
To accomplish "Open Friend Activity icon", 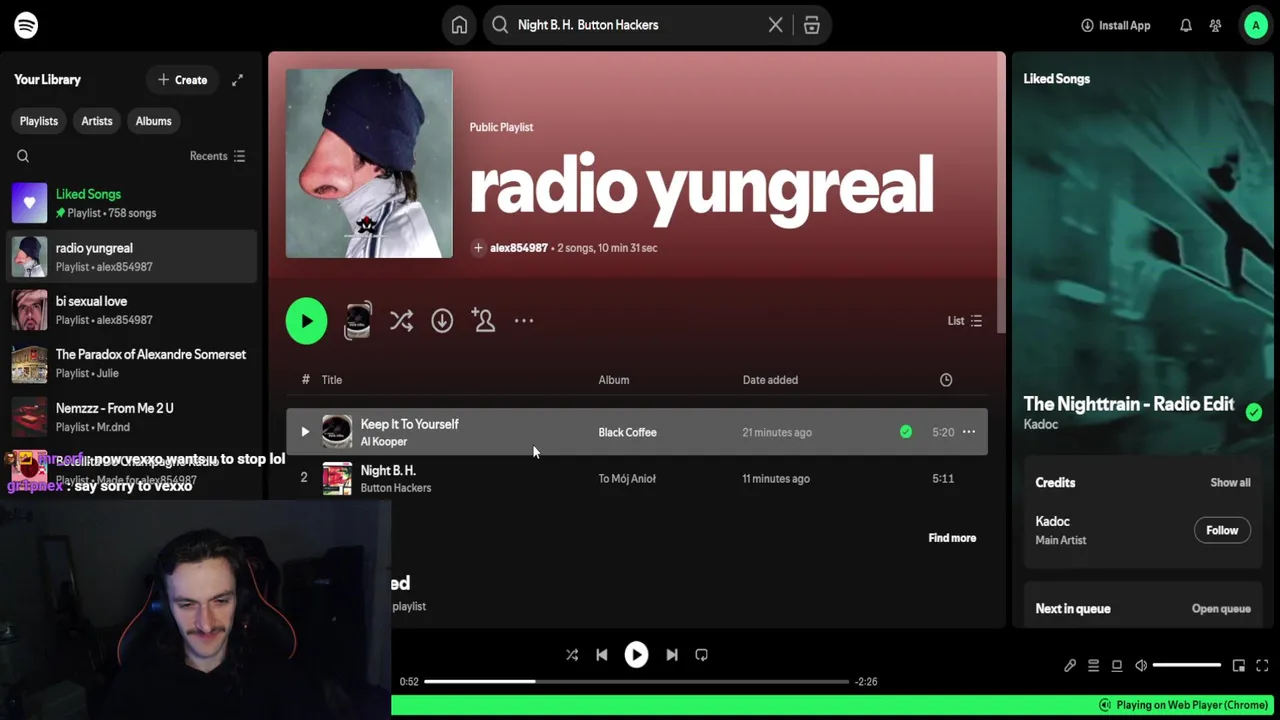I will [1215, 25].
